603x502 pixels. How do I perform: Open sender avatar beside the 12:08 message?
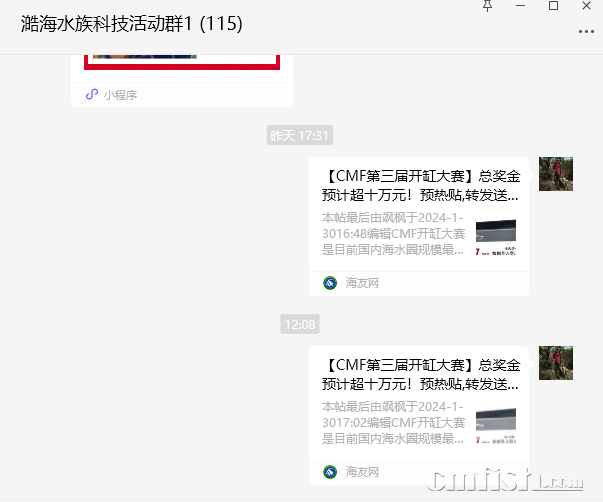click(556, 363)
